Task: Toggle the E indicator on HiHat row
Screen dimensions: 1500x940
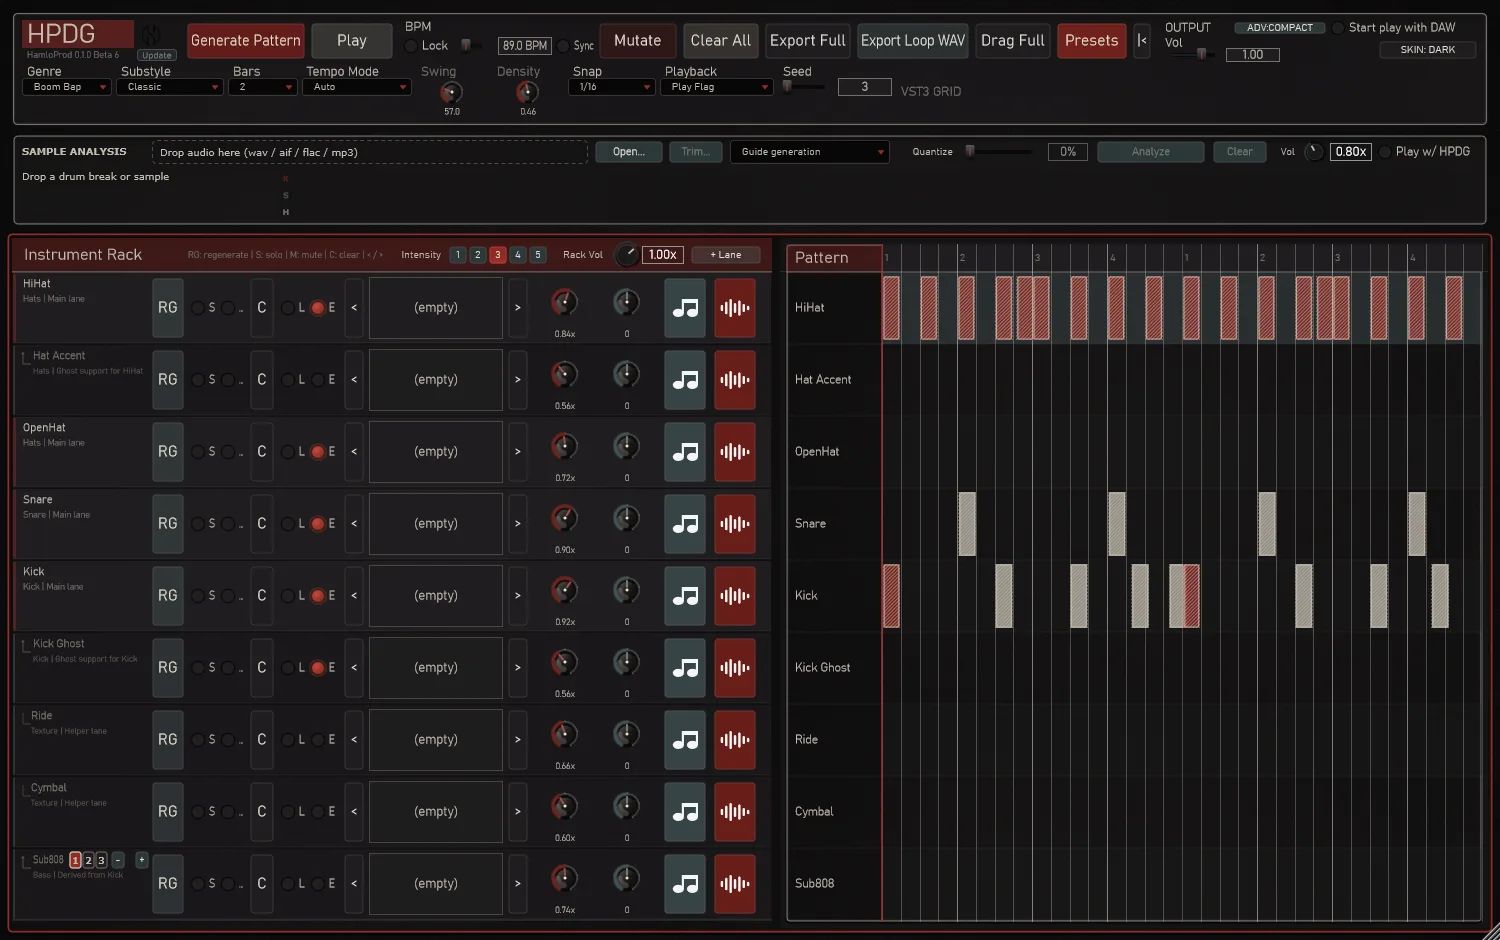Action: [x=318, y=308]
